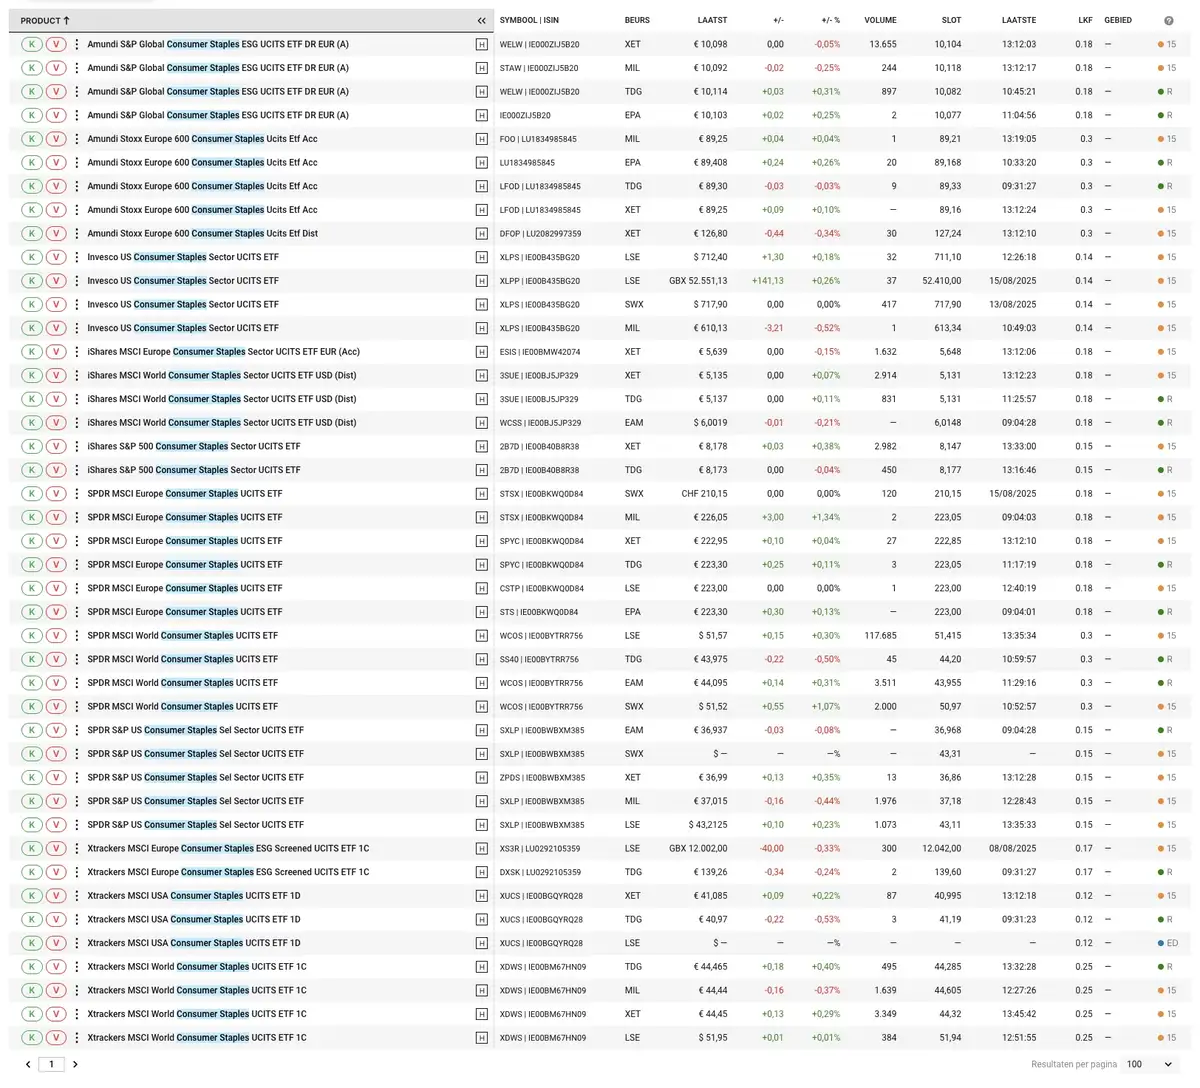Sort by the GEBIED column header
Screen dimensions: 1200x1088
1118,20
